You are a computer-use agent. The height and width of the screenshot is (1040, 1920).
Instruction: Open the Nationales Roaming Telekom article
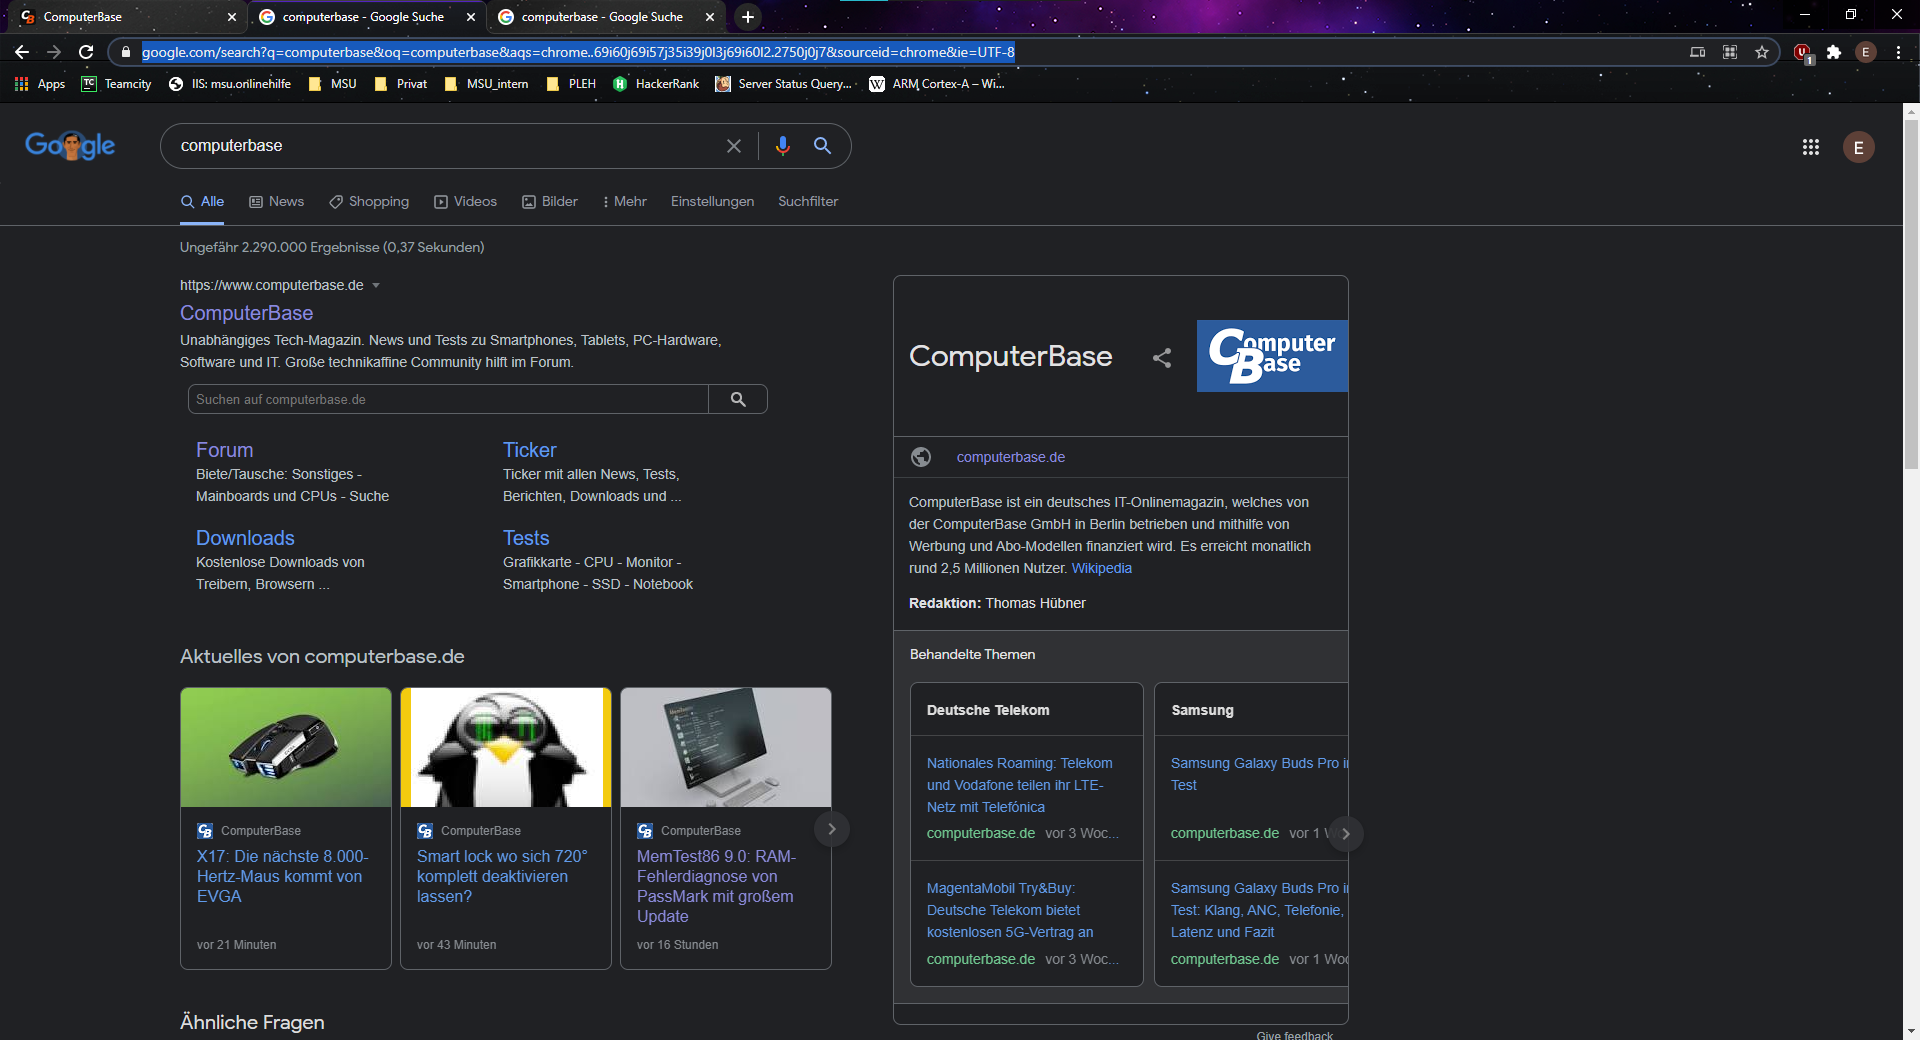[1019, 785]
